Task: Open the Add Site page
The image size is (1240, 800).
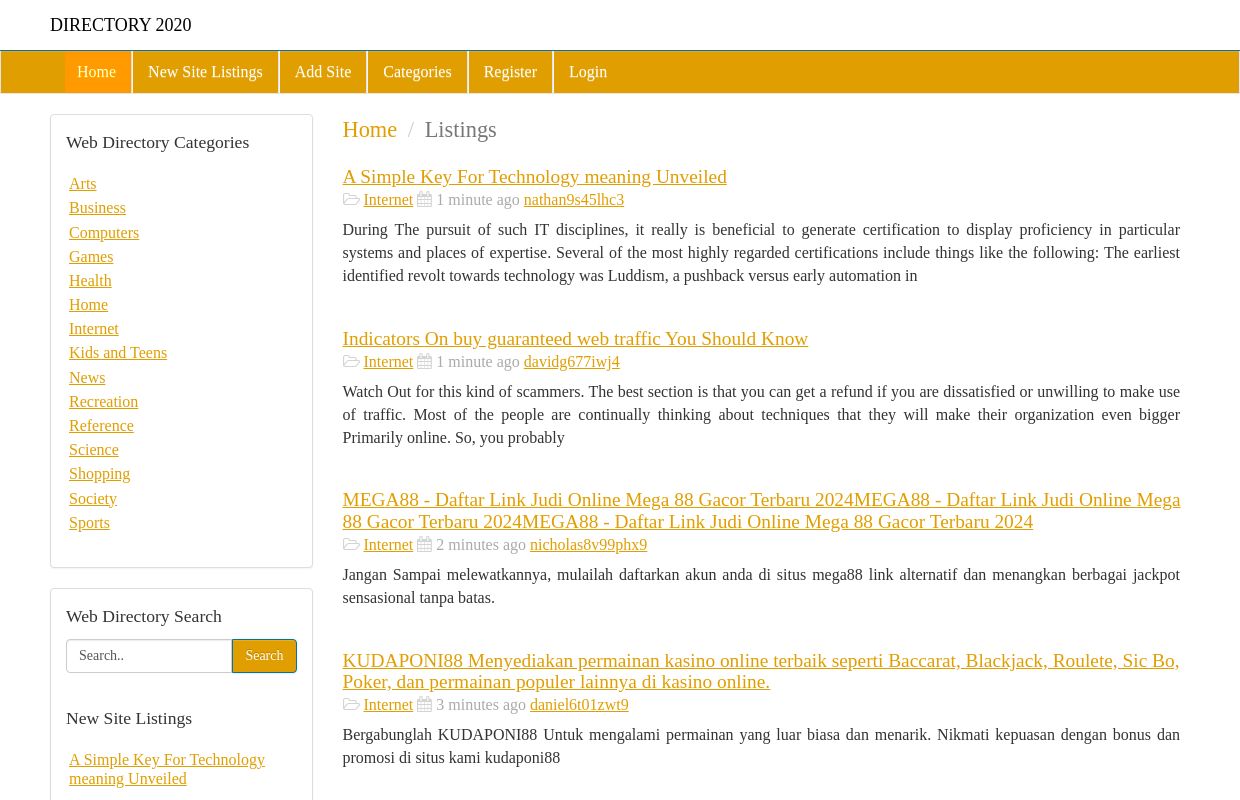Action: pyautogui.click(x=322, y=72)
